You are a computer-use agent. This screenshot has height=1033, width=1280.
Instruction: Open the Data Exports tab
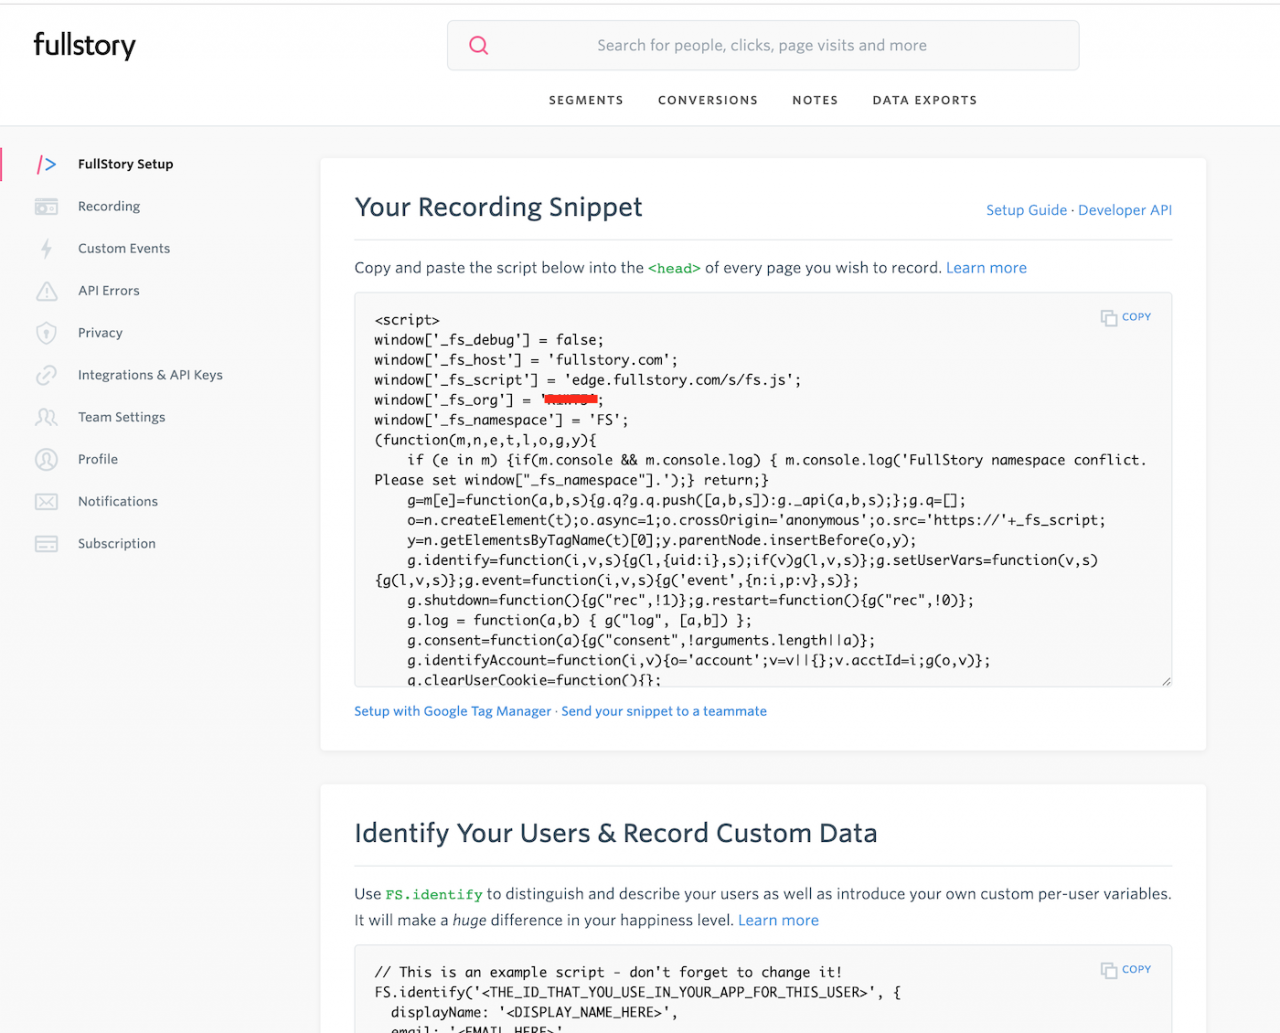click(x=925, y=100)
